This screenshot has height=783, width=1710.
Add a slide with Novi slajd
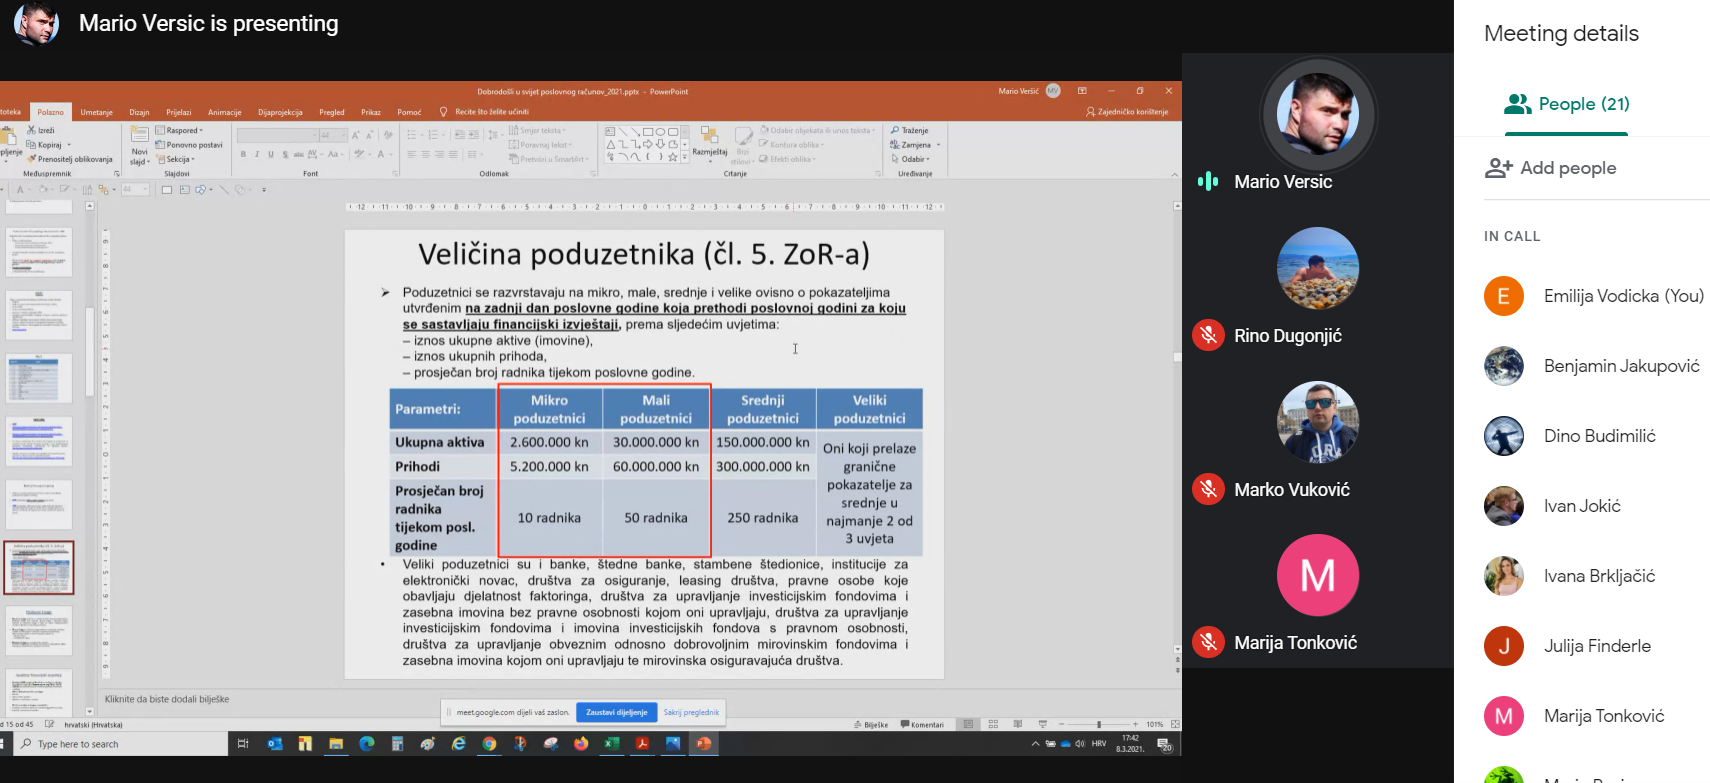[x=139, y=146]
